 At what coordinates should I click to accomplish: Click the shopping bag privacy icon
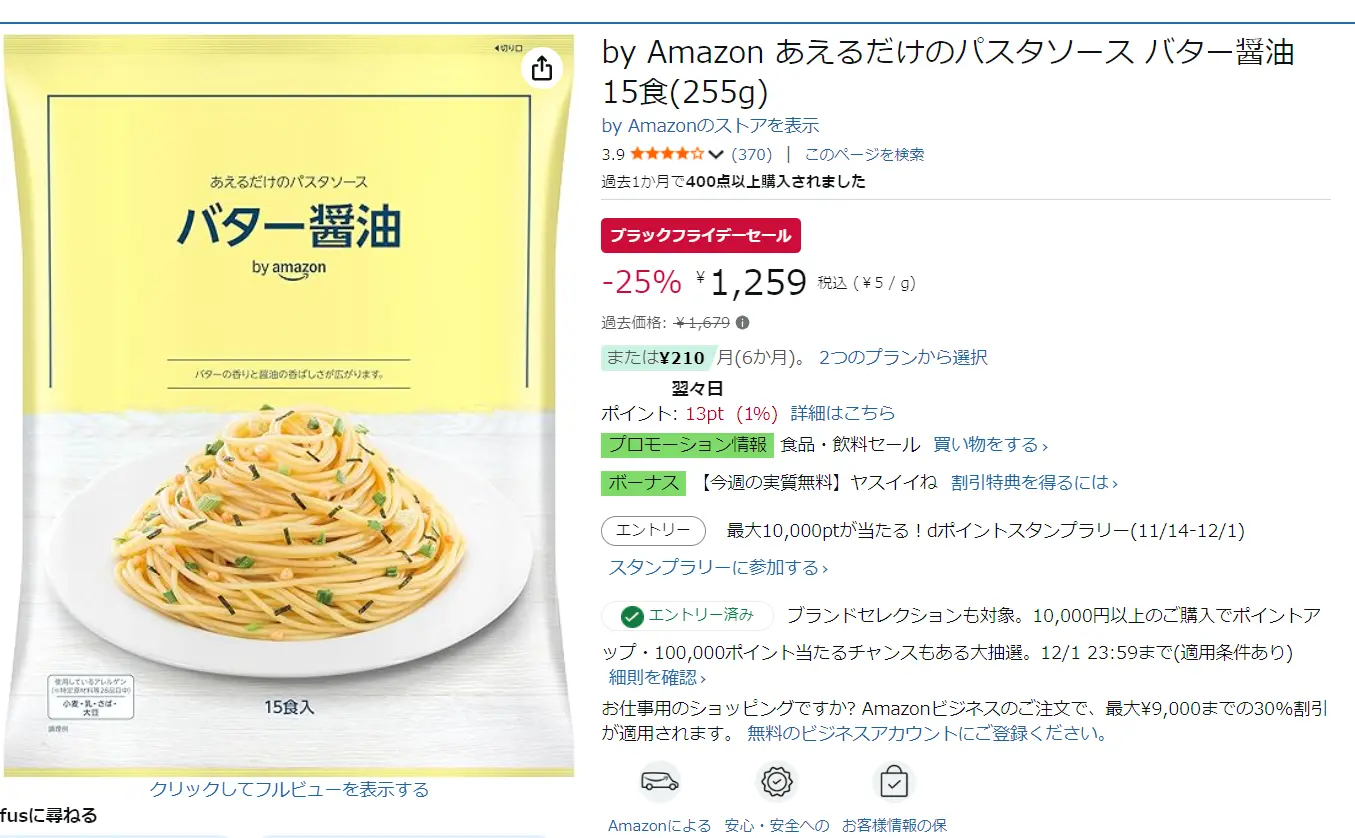(893, 781)
